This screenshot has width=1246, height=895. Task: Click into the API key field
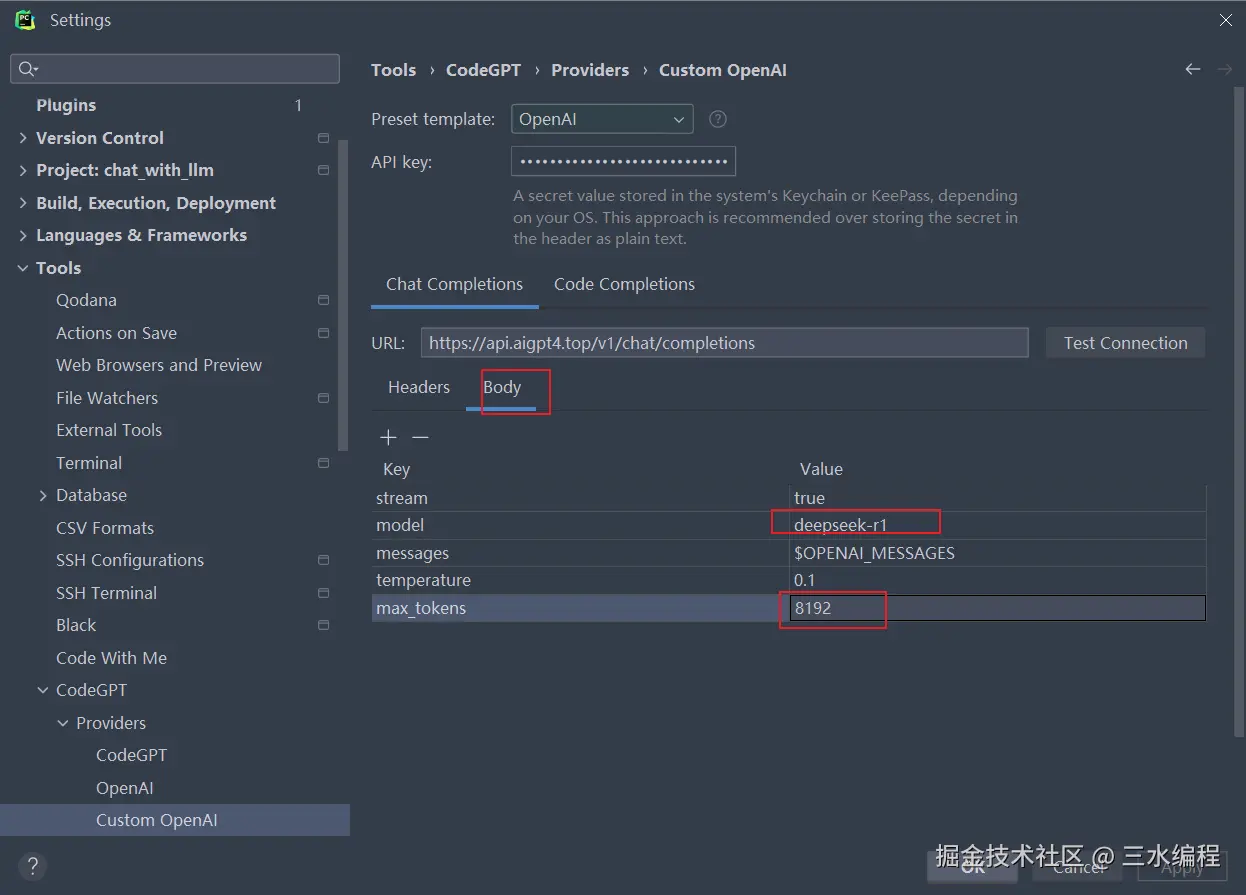pyautogui.click(x=623, y=161)
